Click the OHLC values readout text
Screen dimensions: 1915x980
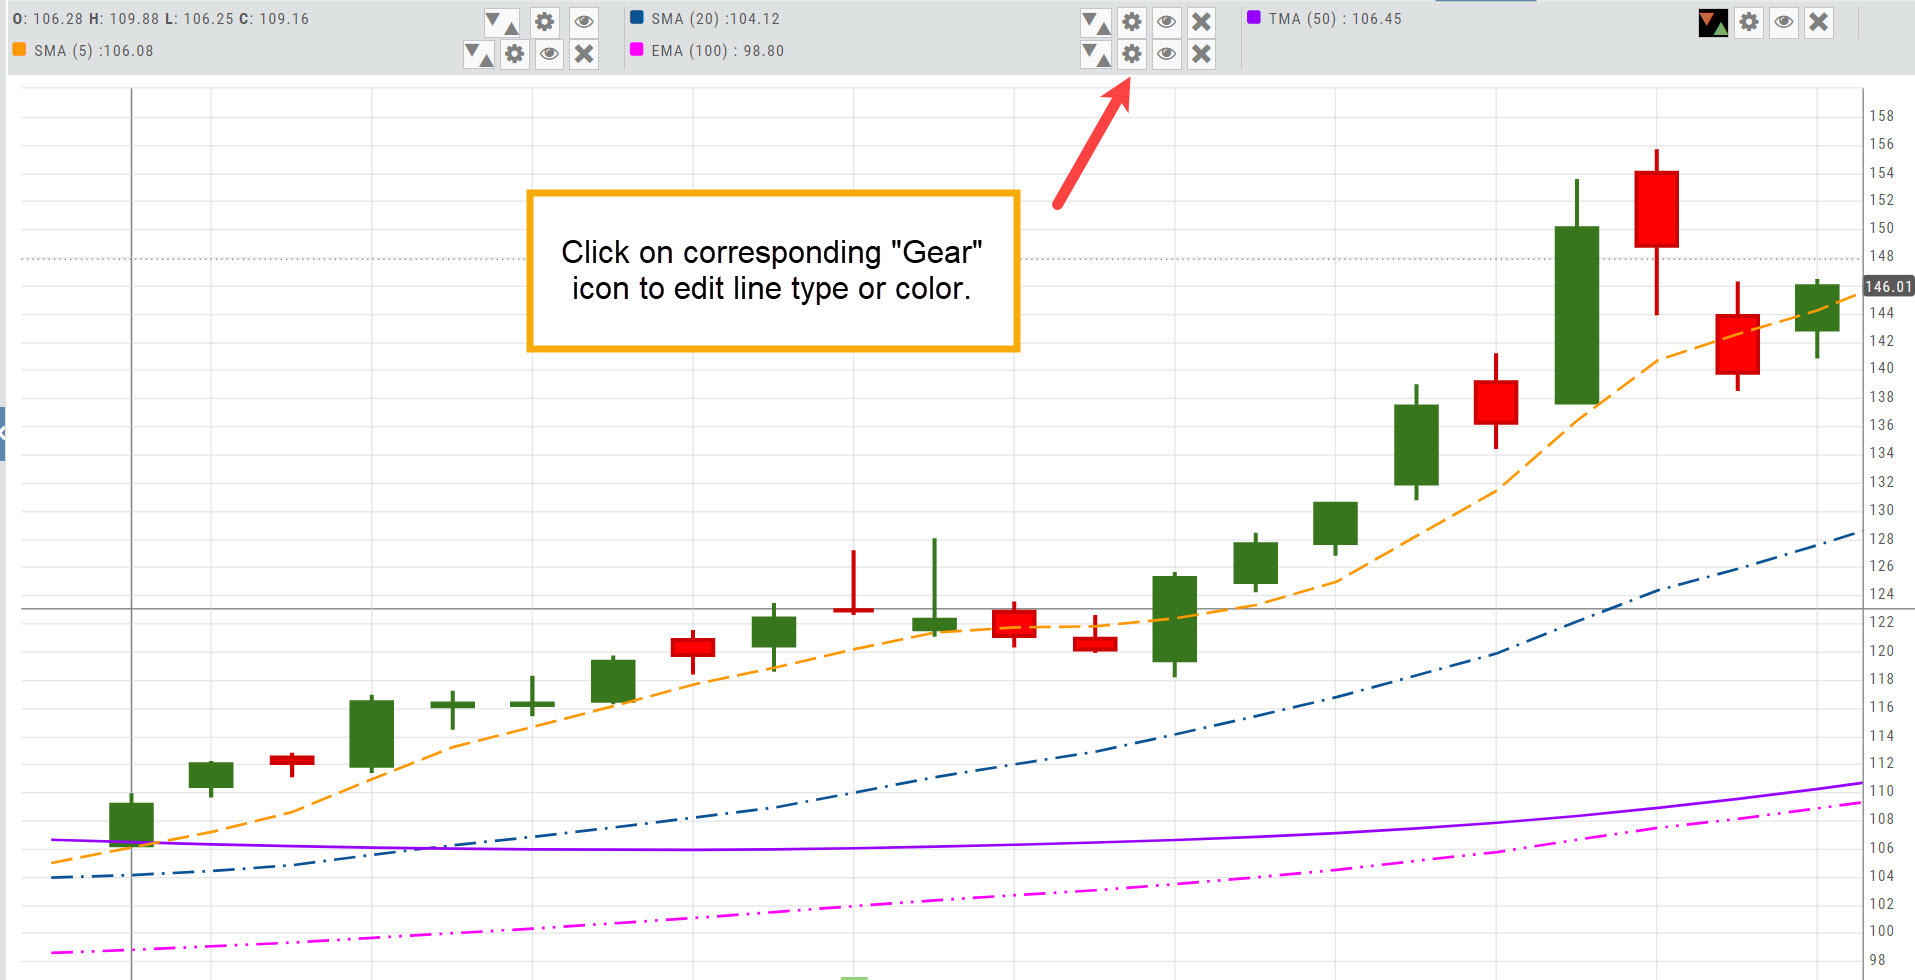(160, 19)
